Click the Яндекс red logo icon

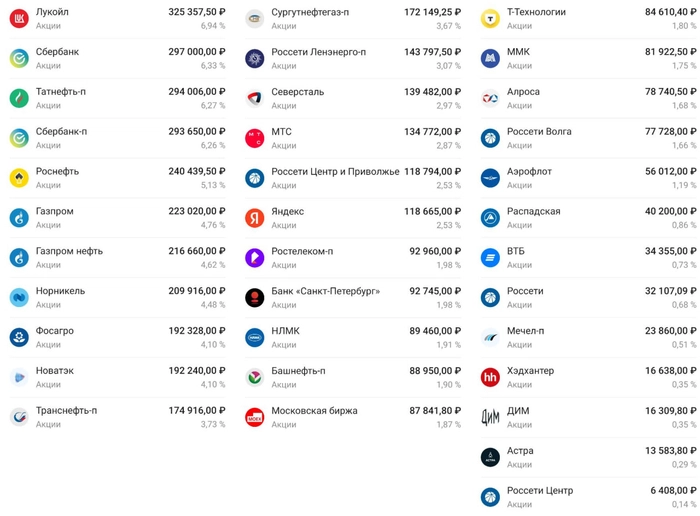coord(254,218)
